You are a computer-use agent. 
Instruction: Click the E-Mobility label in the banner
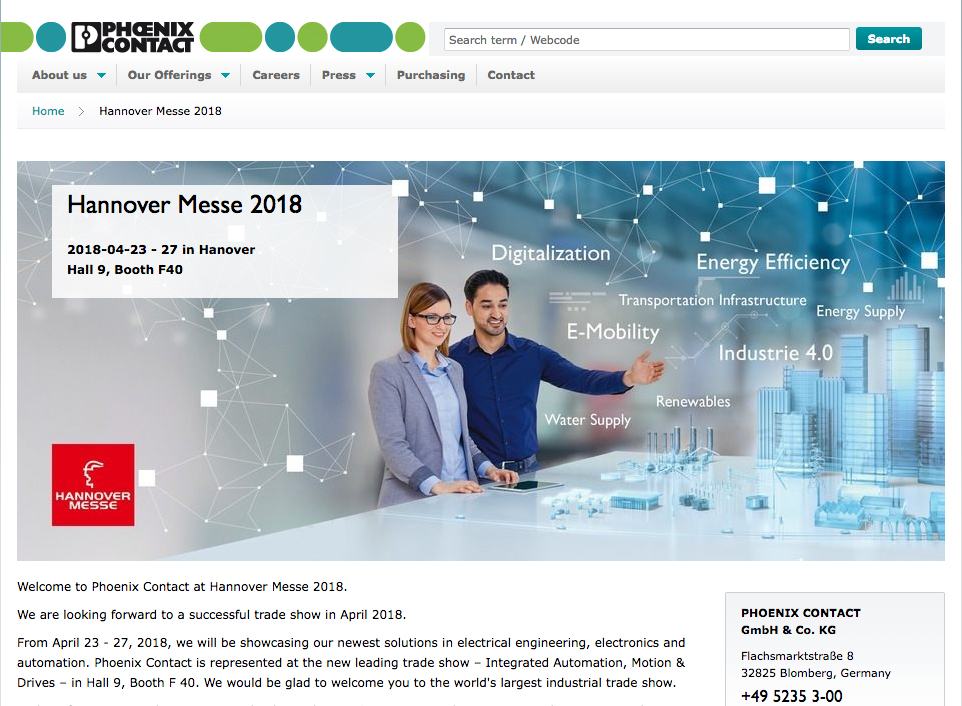click(613, 332)
